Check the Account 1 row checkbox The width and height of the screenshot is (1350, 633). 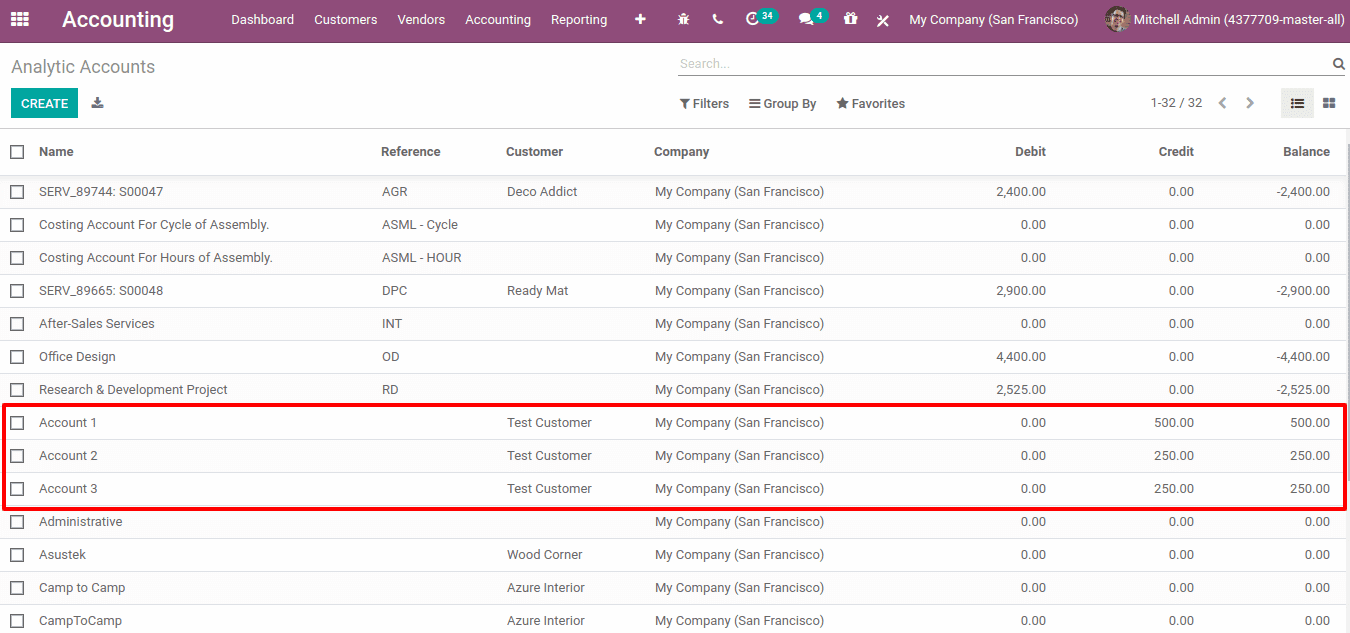pyautogui.click(x=17, y=423)
